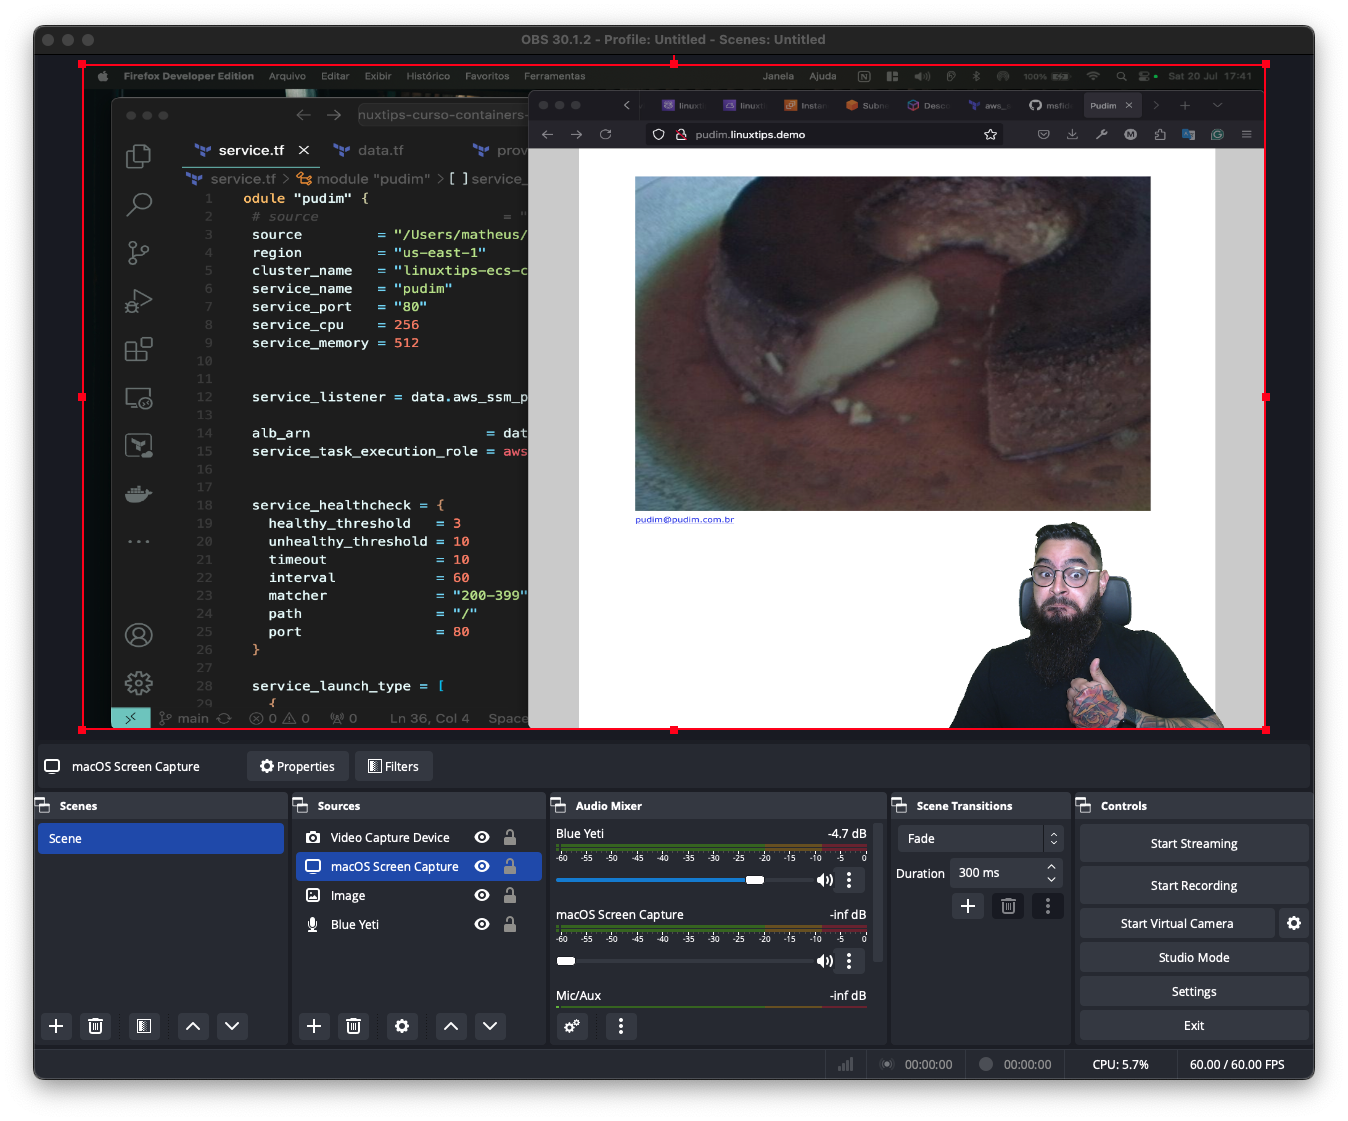Image resolution: width=1348 pixels, height=1121 pixels.
Task: Open scene filters icon in Scenes panel
Action: [x=144, y=1026]
